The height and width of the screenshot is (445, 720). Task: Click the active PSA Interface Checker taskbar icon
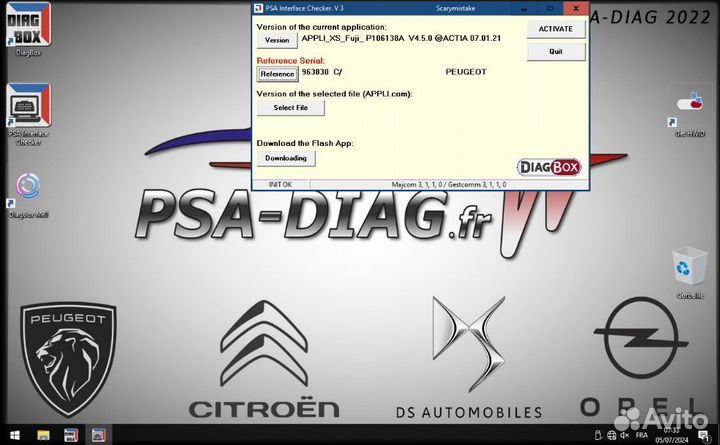click(x=98, y=435)
